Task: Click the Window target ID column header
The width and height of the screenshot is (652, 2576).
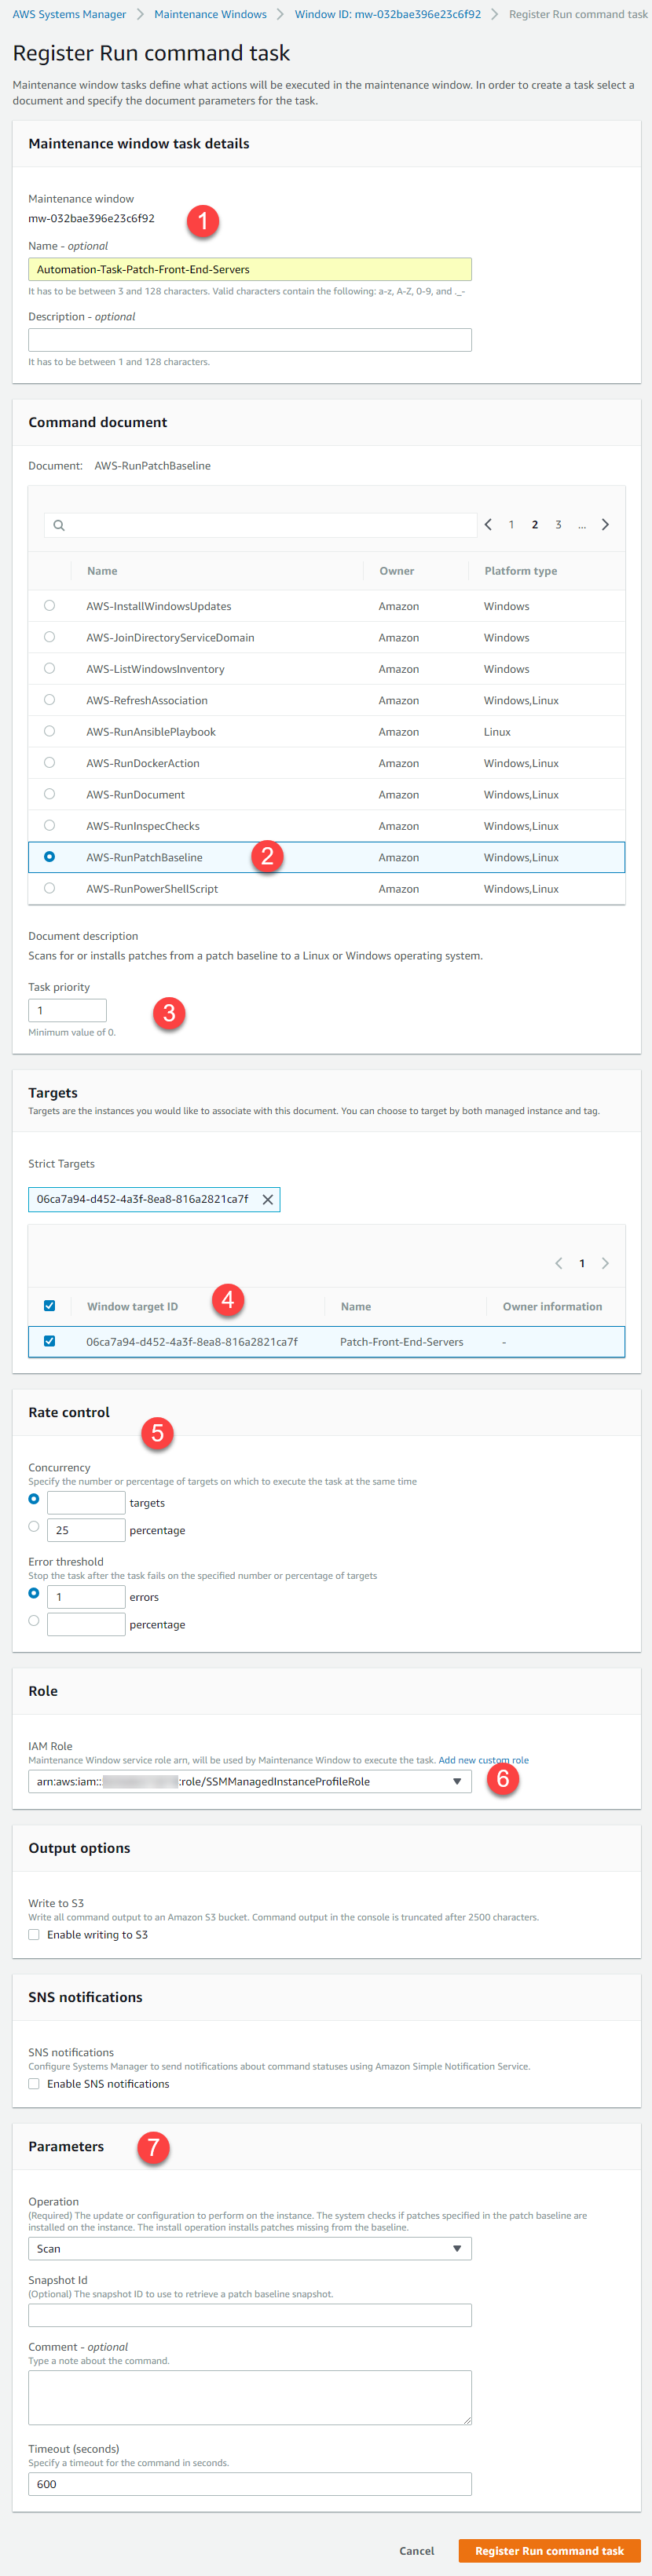Action: pos(132,1306)
